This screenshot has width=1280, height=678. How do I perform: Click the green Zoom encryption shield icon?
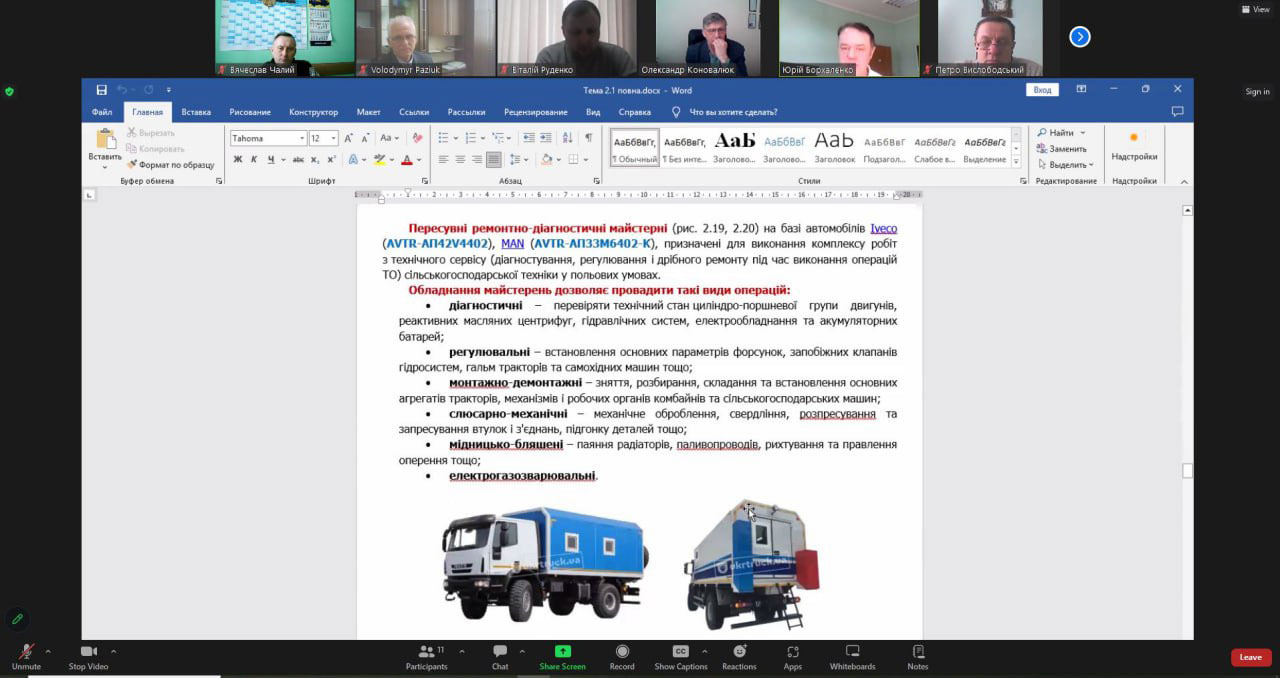(10, 91)
